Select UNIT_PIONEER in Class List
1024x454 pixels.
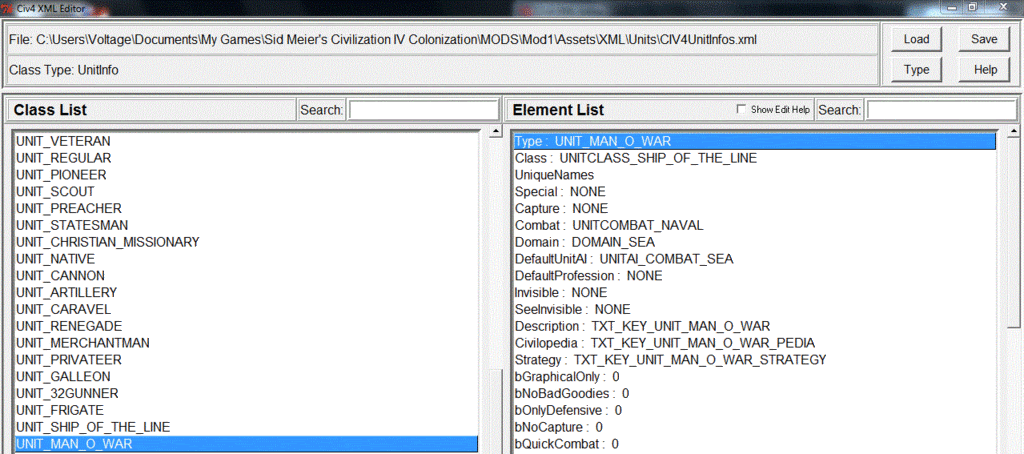click(246, 175)
